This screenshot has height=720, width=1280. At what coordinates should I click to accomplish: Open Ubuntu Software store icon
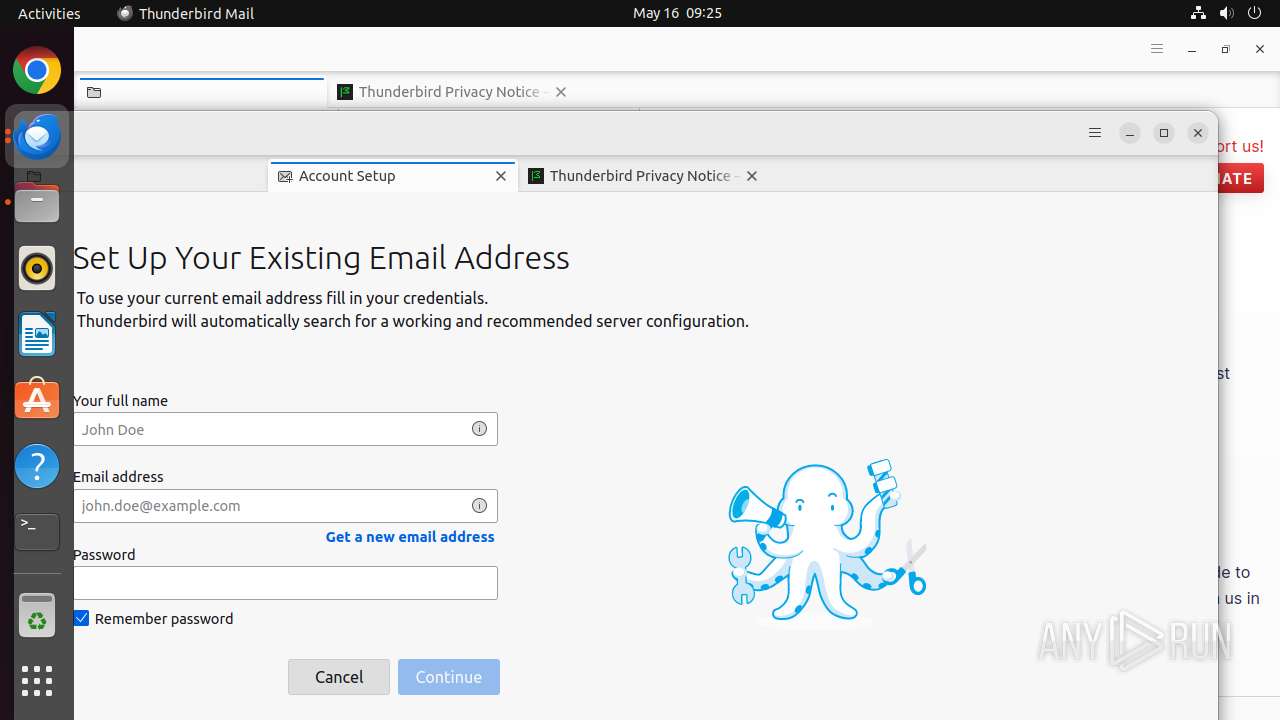(x=37, y=399)
